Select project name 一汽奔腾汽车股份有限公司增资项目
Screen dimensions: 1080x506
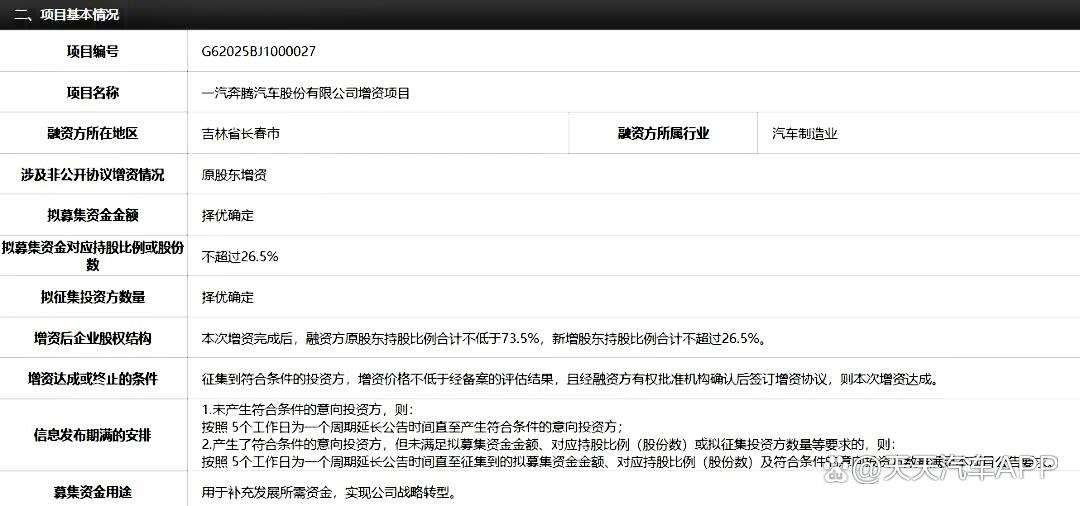pyautogui.click(x=305, y=92)
